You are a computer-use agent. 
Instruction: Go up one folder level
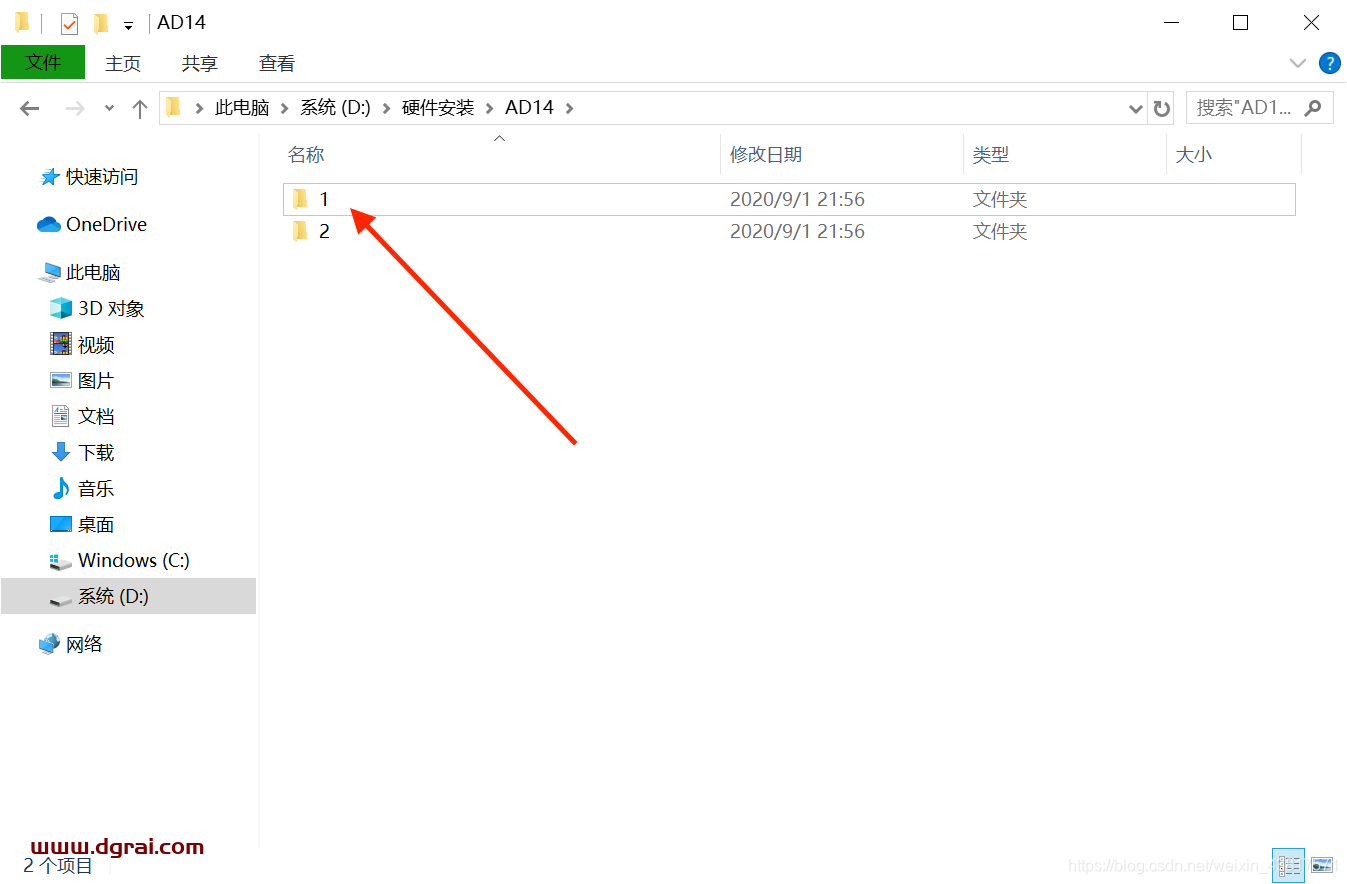coord(140,108)
